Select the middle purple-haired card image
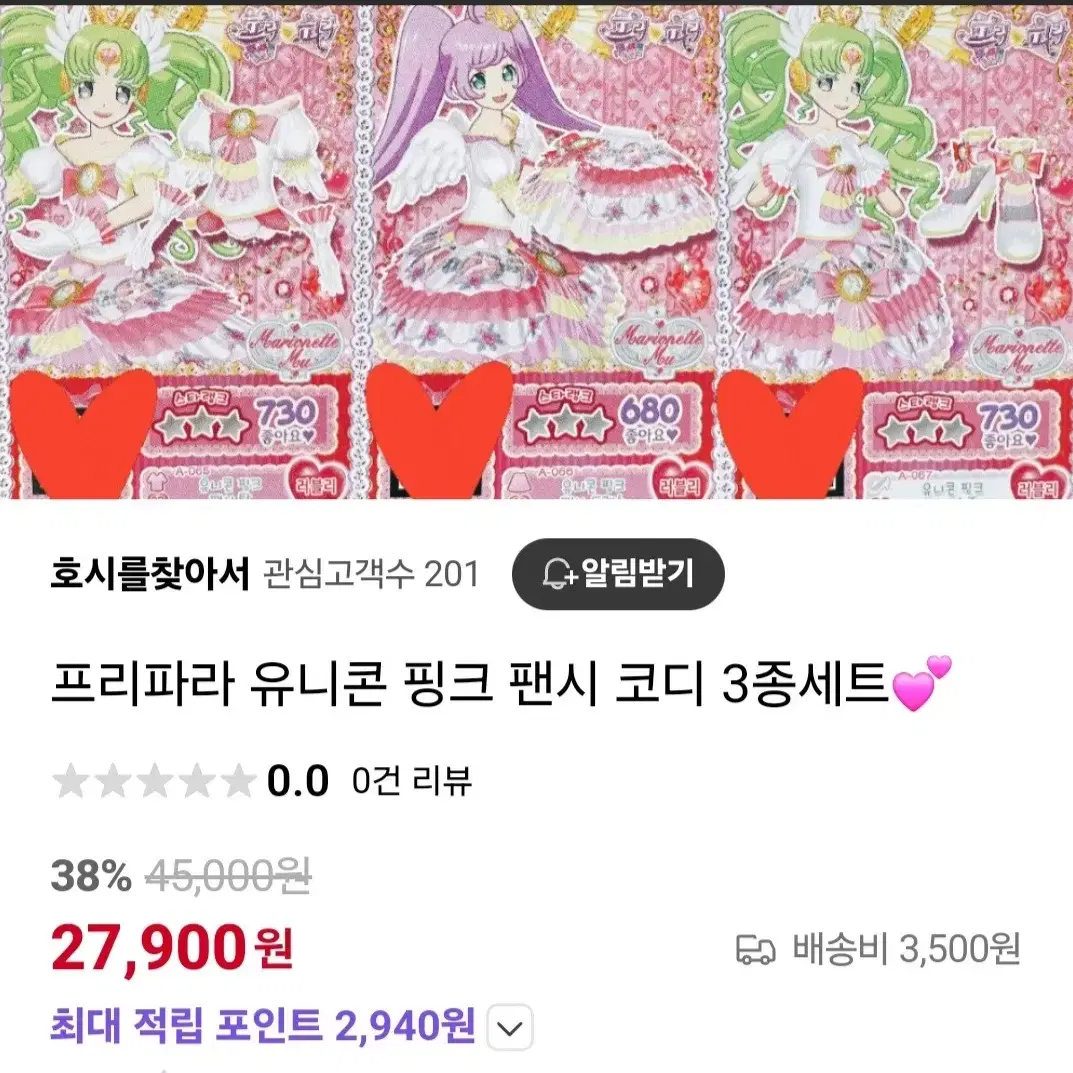 click(x=536, y=250)
